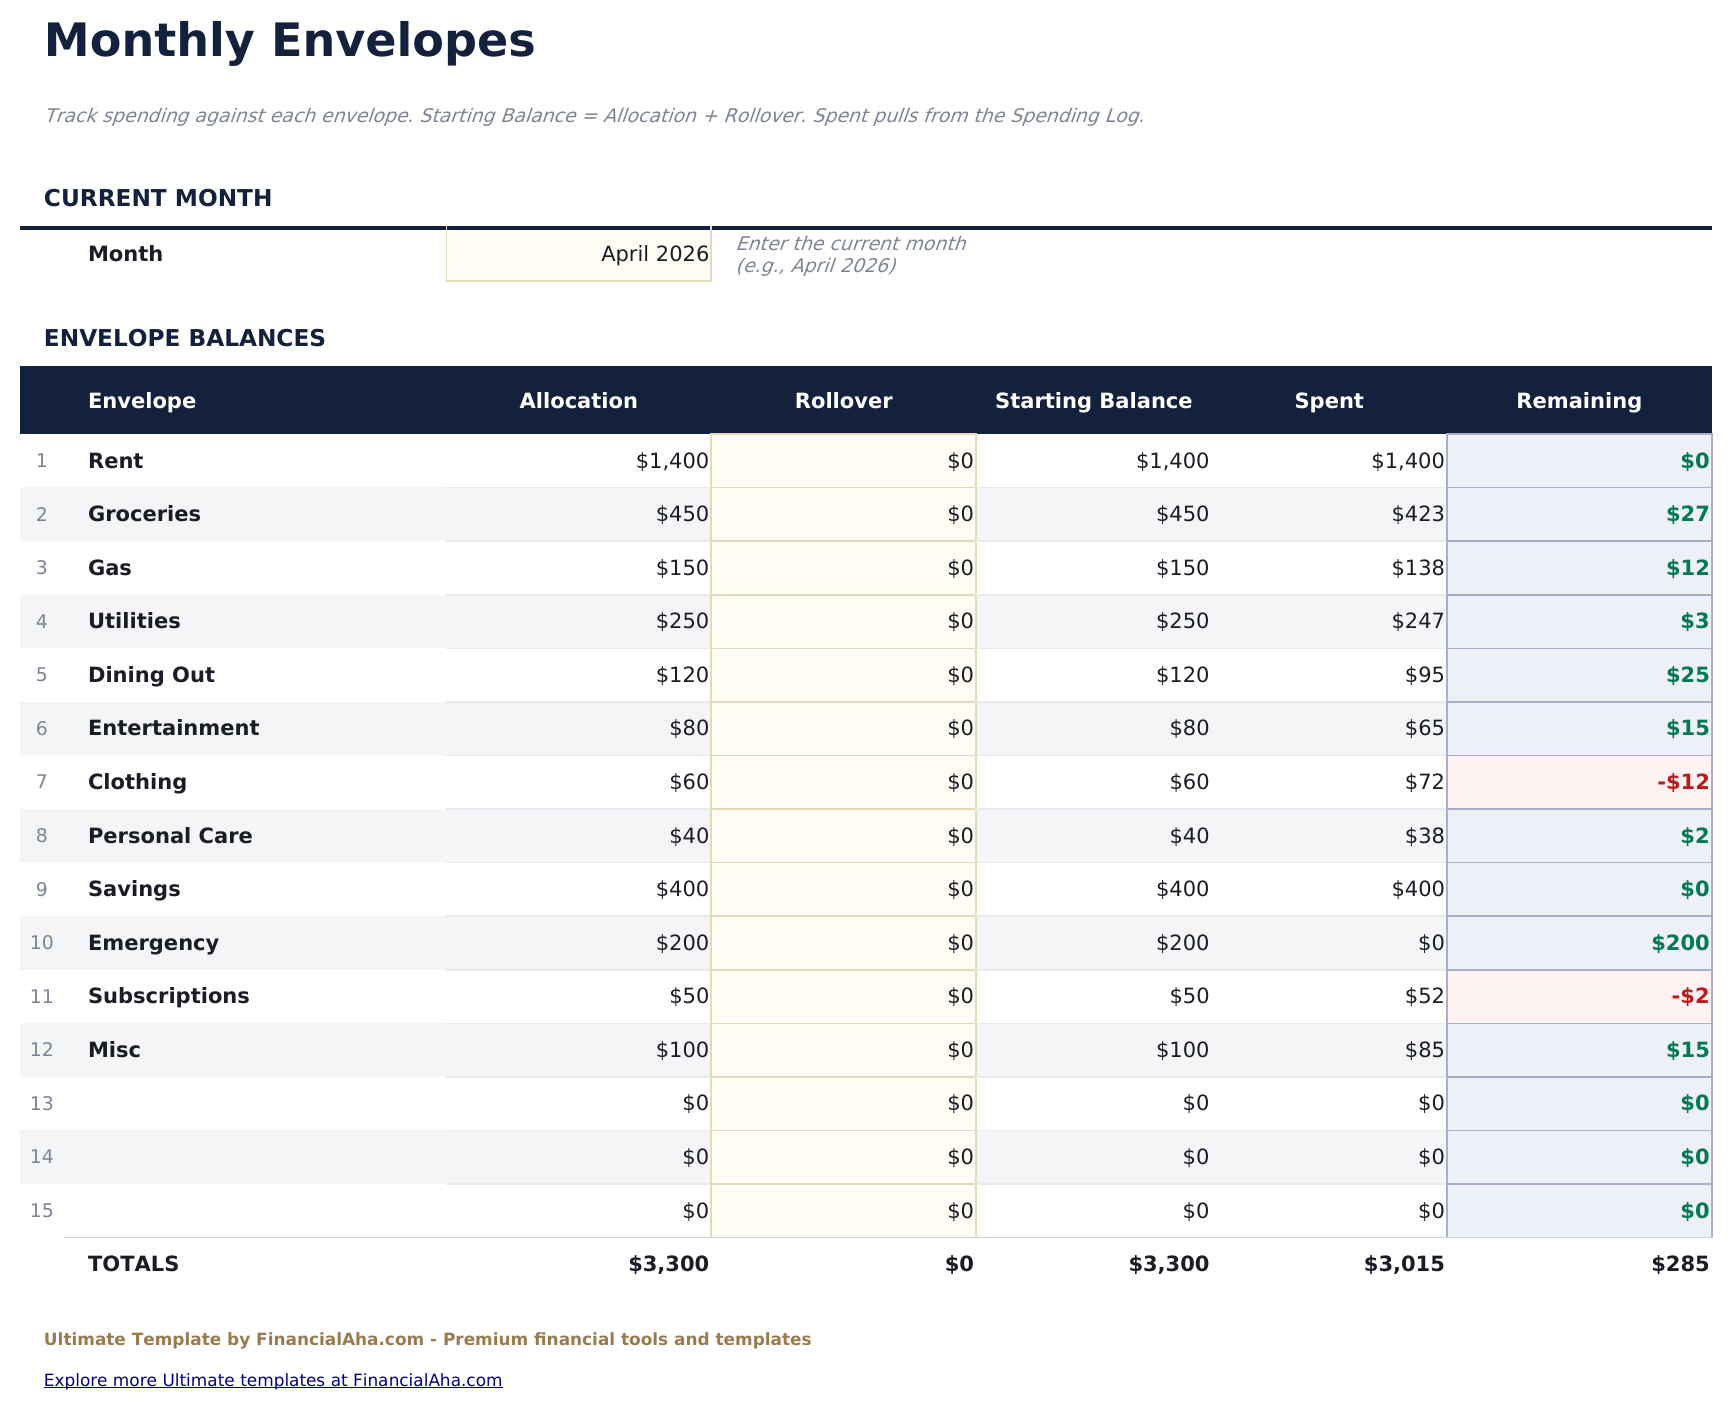The image size is (1733, 1410).
Task: Edit the Rollover cell for Rent
Action: pos(843,460)
